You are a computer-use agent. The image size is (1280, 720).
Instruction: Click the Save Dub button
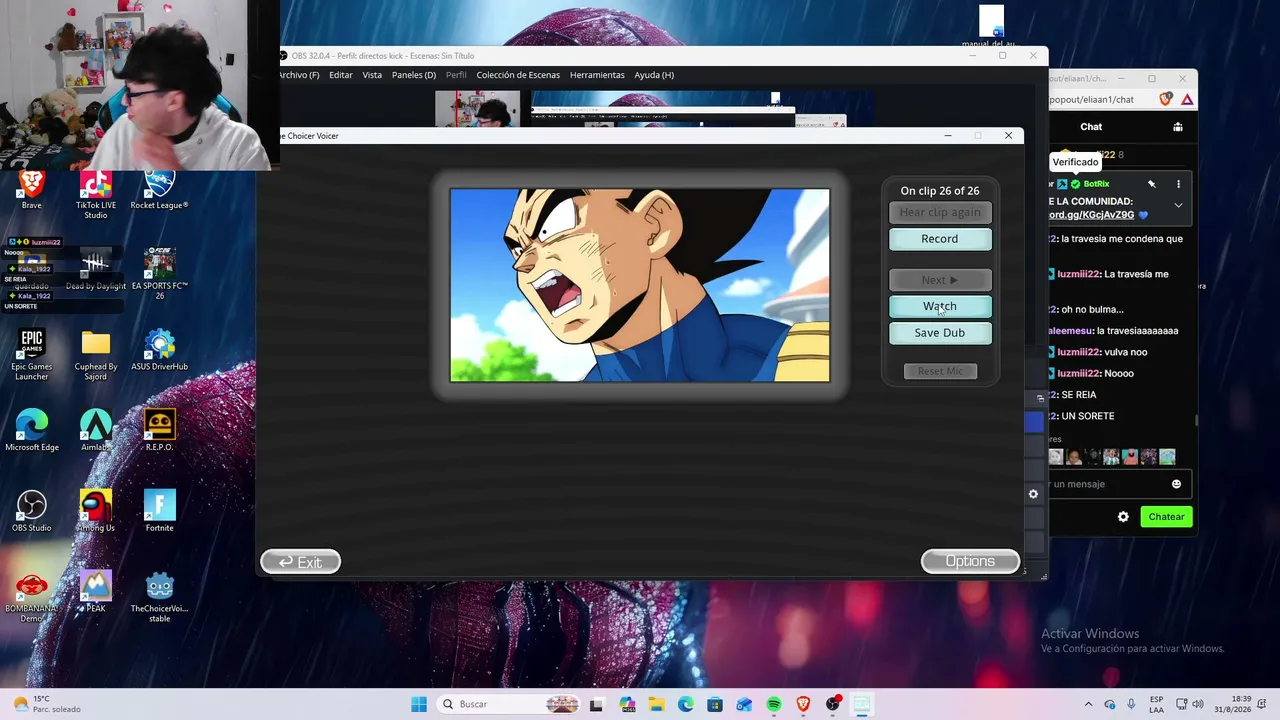940,333
